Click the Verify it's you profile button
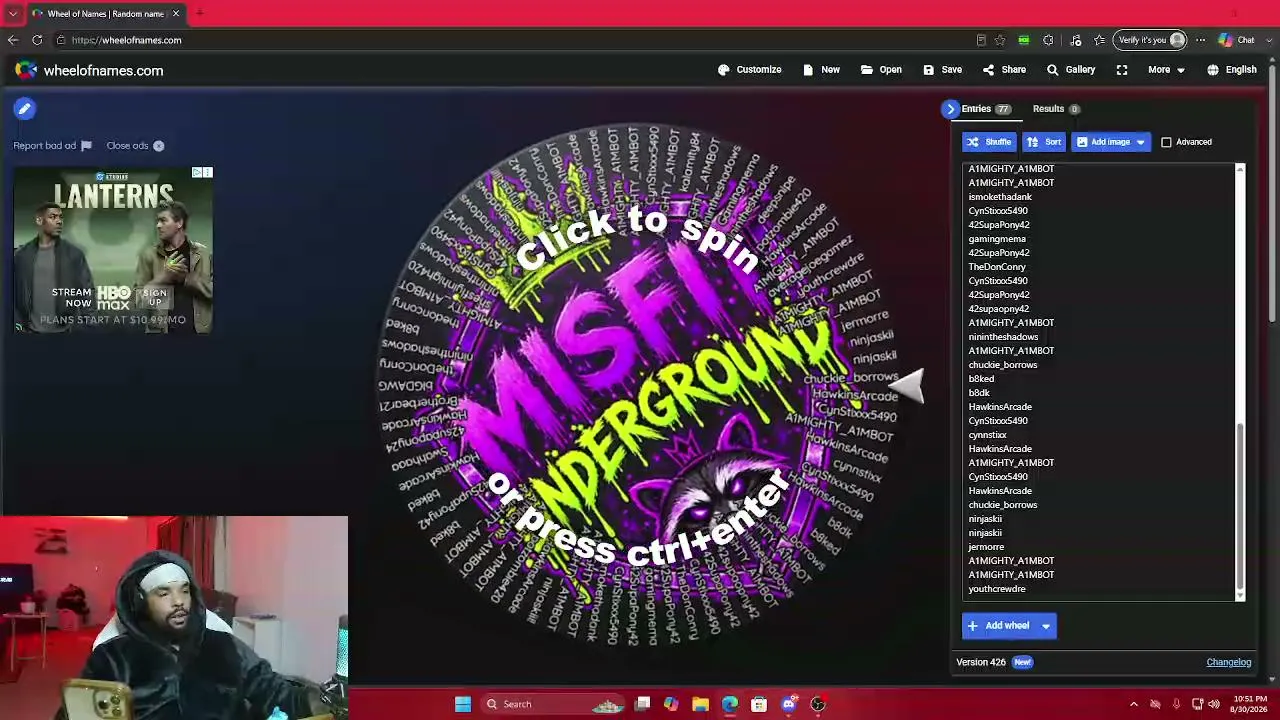This screenshot has height=720, width=1280. (1151, 40)
